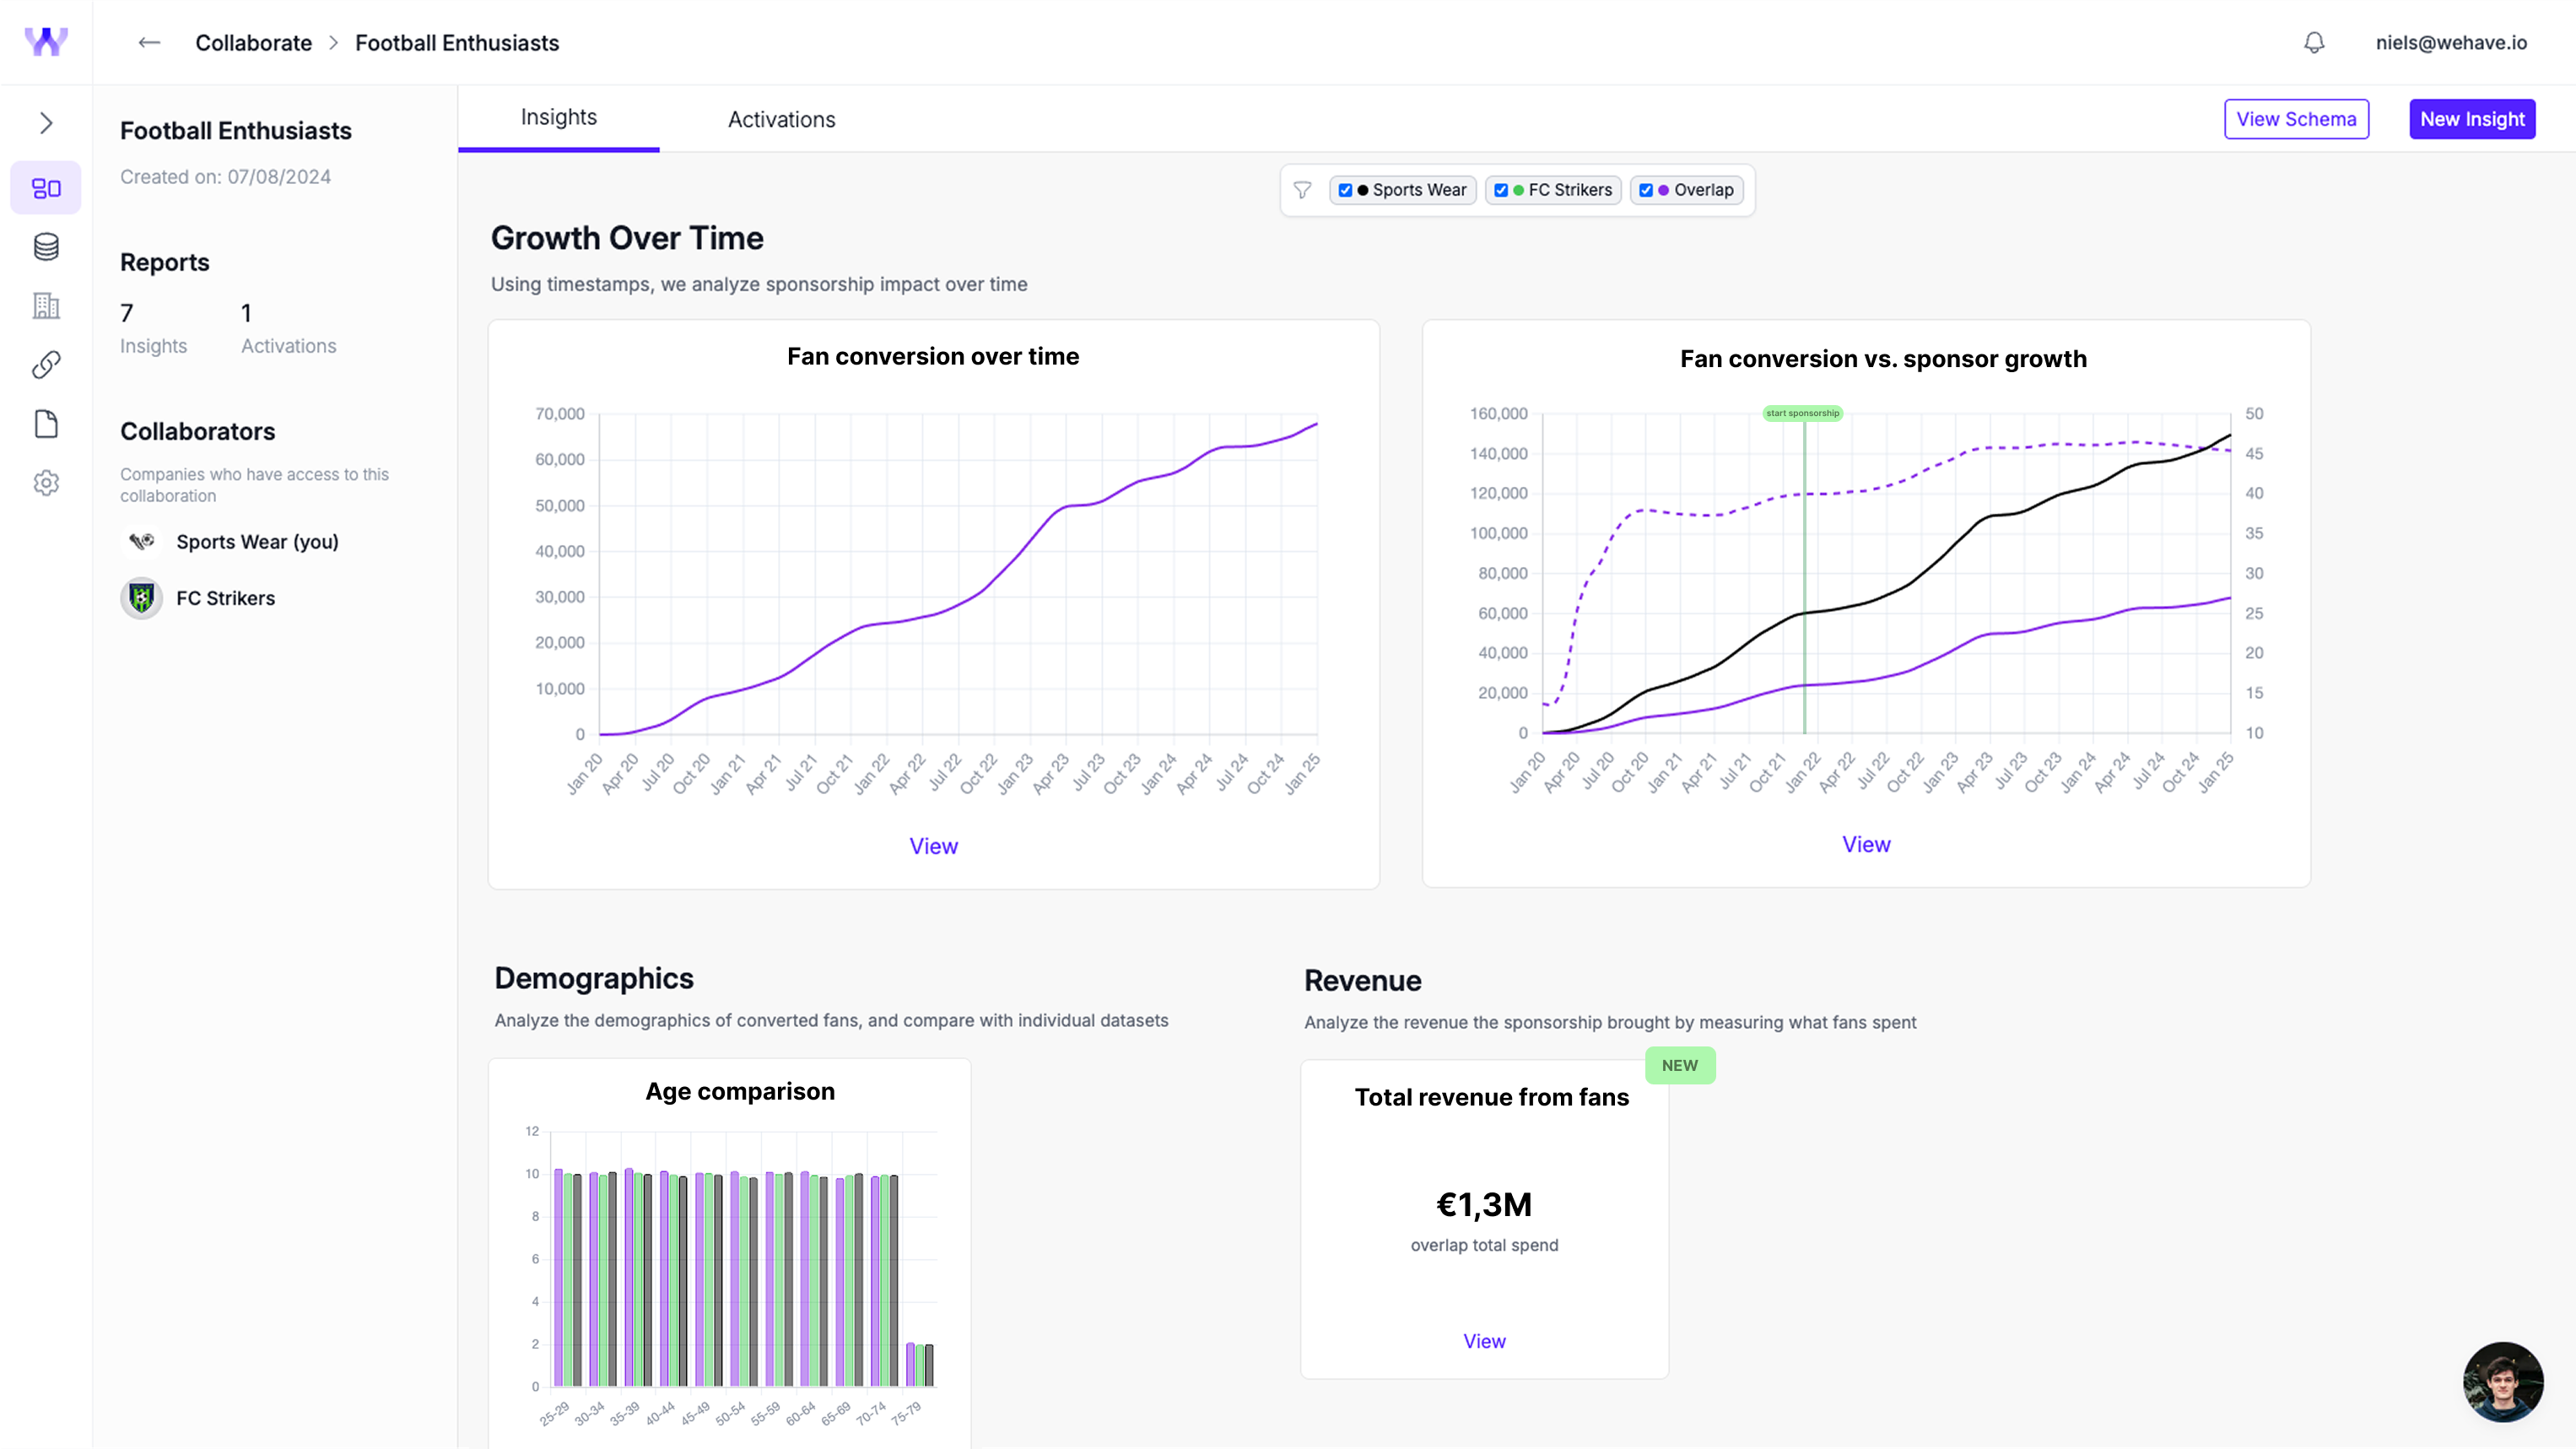Open settings via the gear icon
Viewport: 2576px width, 1449px height.
coord(46,482)
